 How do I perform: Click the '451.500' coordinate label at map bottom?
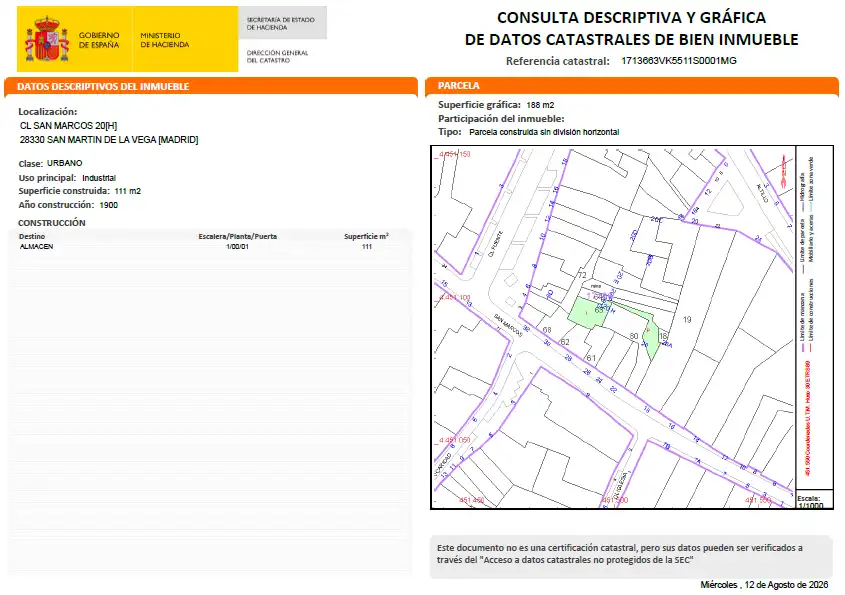point(615,500)
